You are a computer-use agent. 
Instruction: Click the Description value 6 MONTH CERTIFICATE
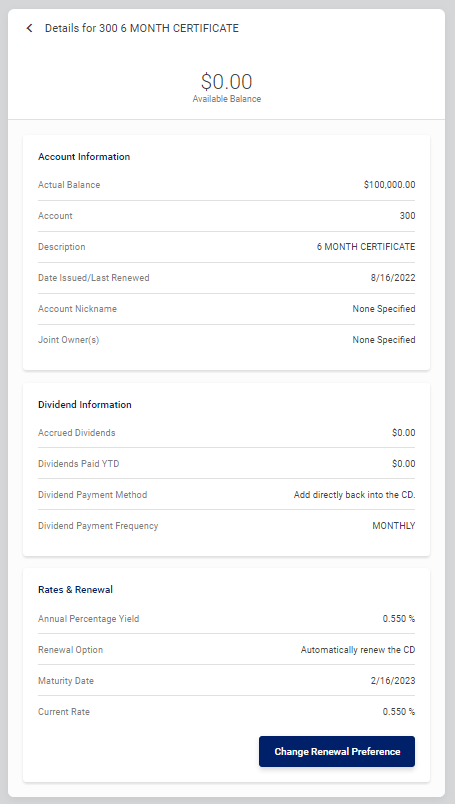point(366,247)
